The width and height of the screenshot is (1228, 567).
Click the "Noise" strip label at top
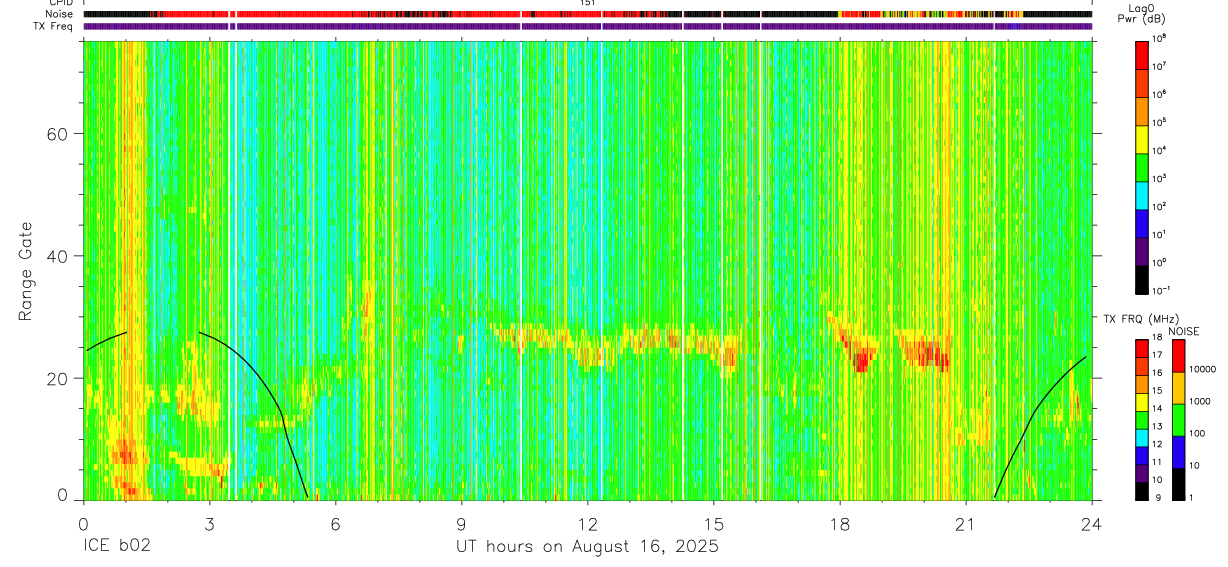point(58,14)
